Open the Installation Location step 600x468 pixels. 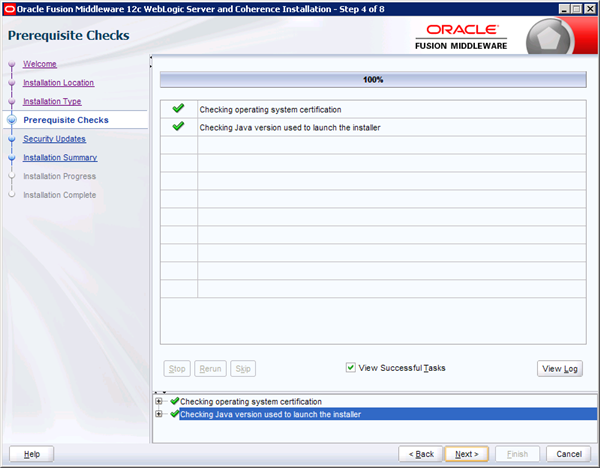point(59,83)
